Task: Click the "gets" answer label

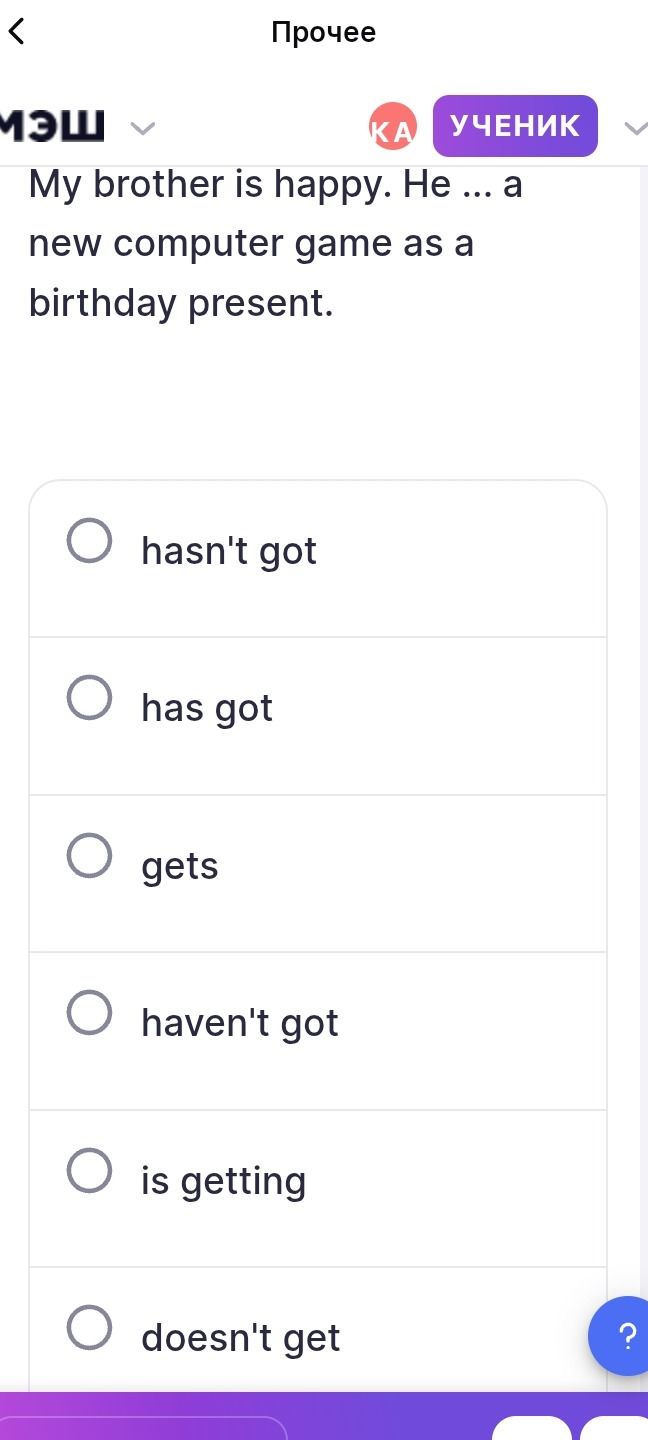Action: click(180, 866)
